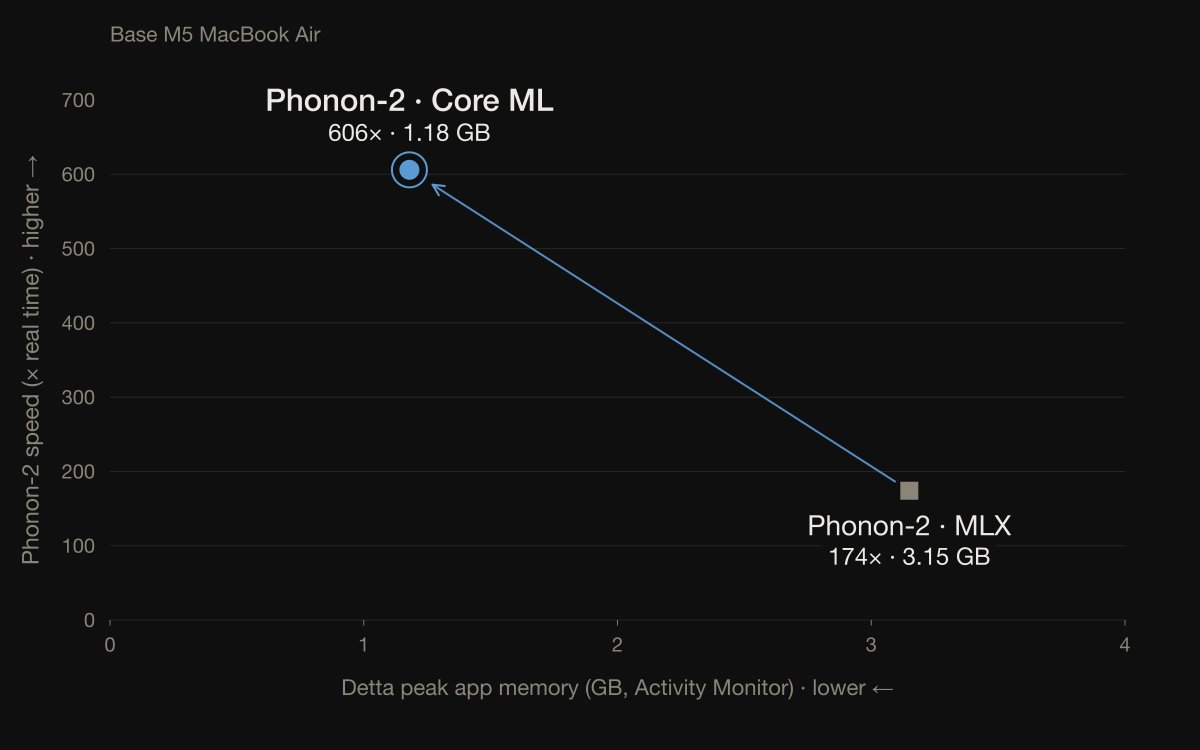The height and width of the screenshot is (750, 1200).
Task: Click the x-axis tick label 4
Action: coord(1126,645)
